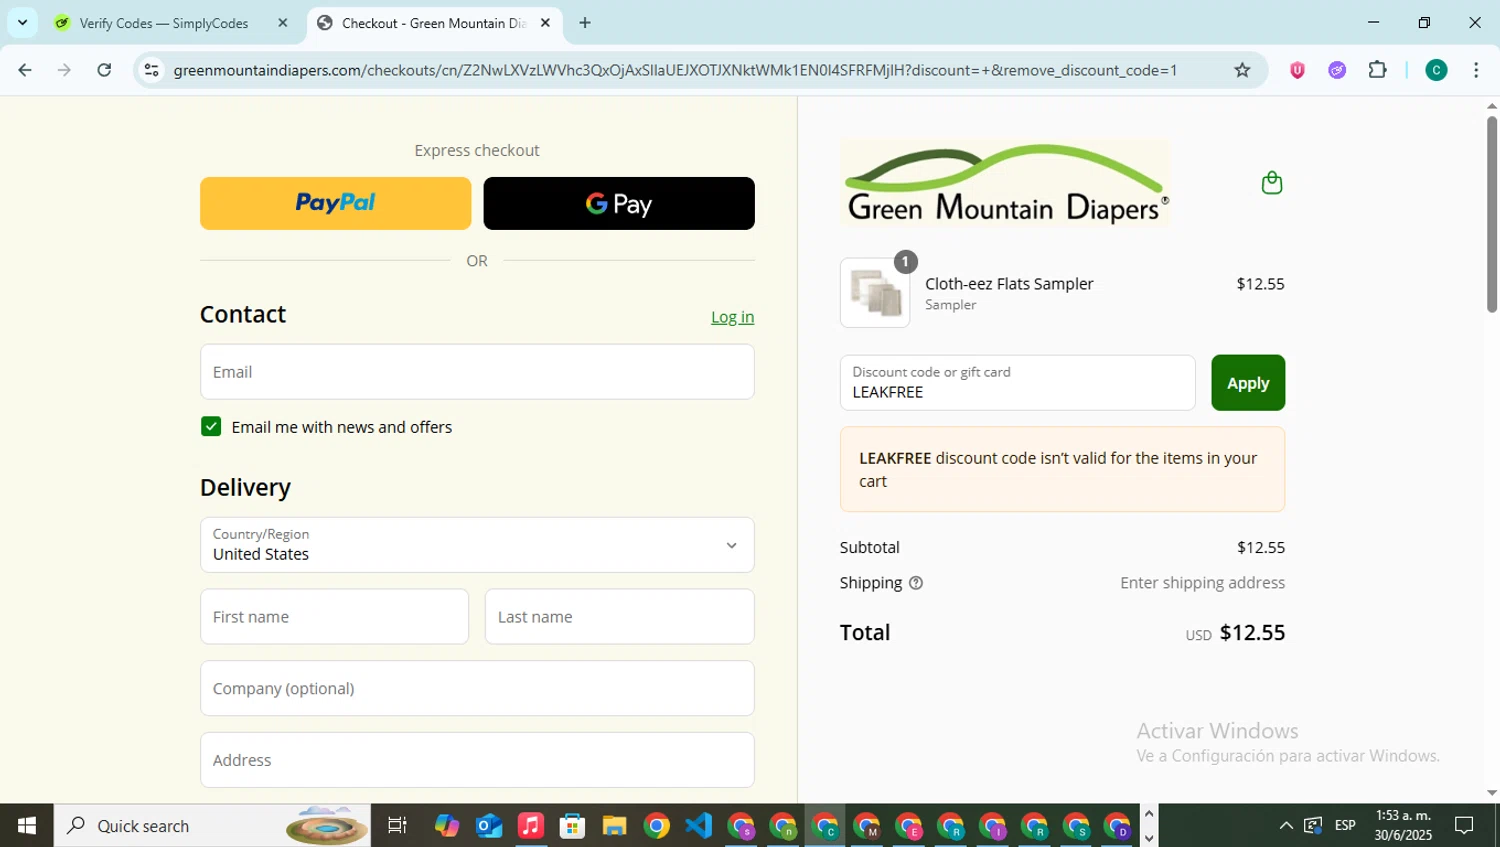This screenshot has height=847, width=1500.
Task: Focus the First name field
Action: pyautogui.click(x=334, y=617)
